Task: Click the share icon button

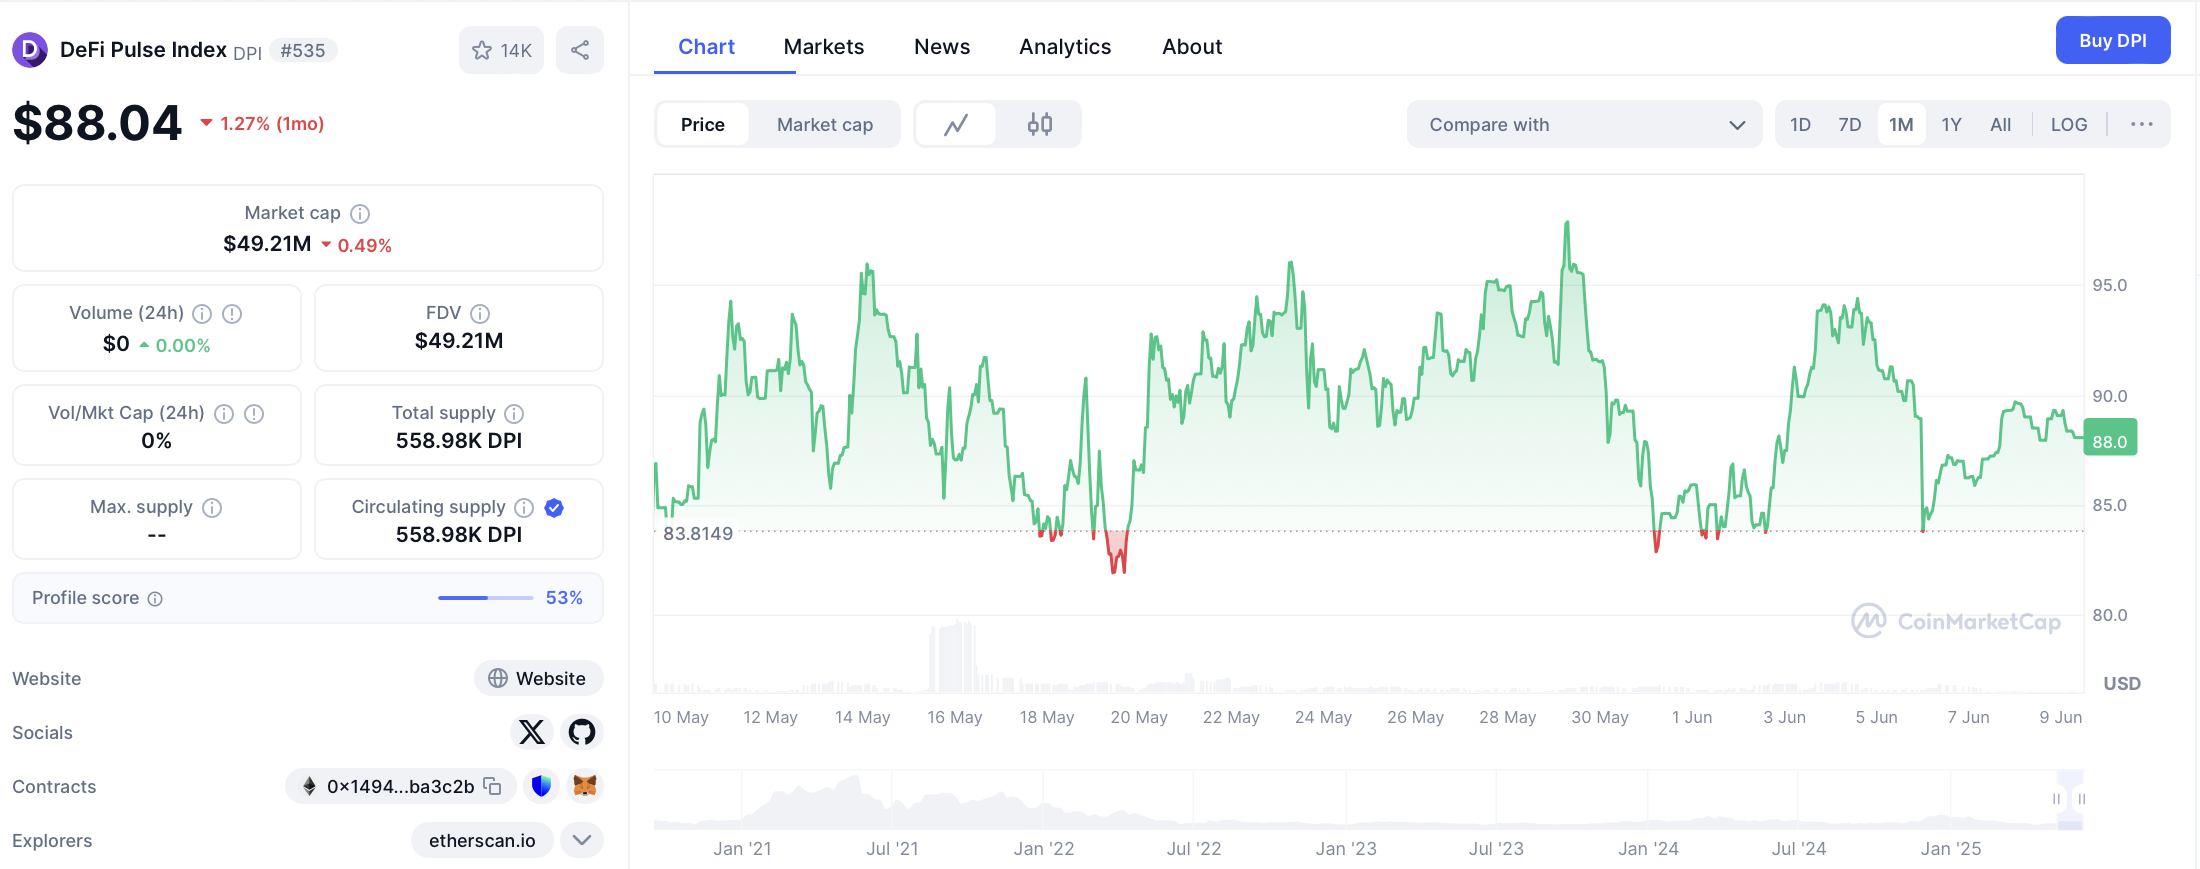Action: click(580, 50)
